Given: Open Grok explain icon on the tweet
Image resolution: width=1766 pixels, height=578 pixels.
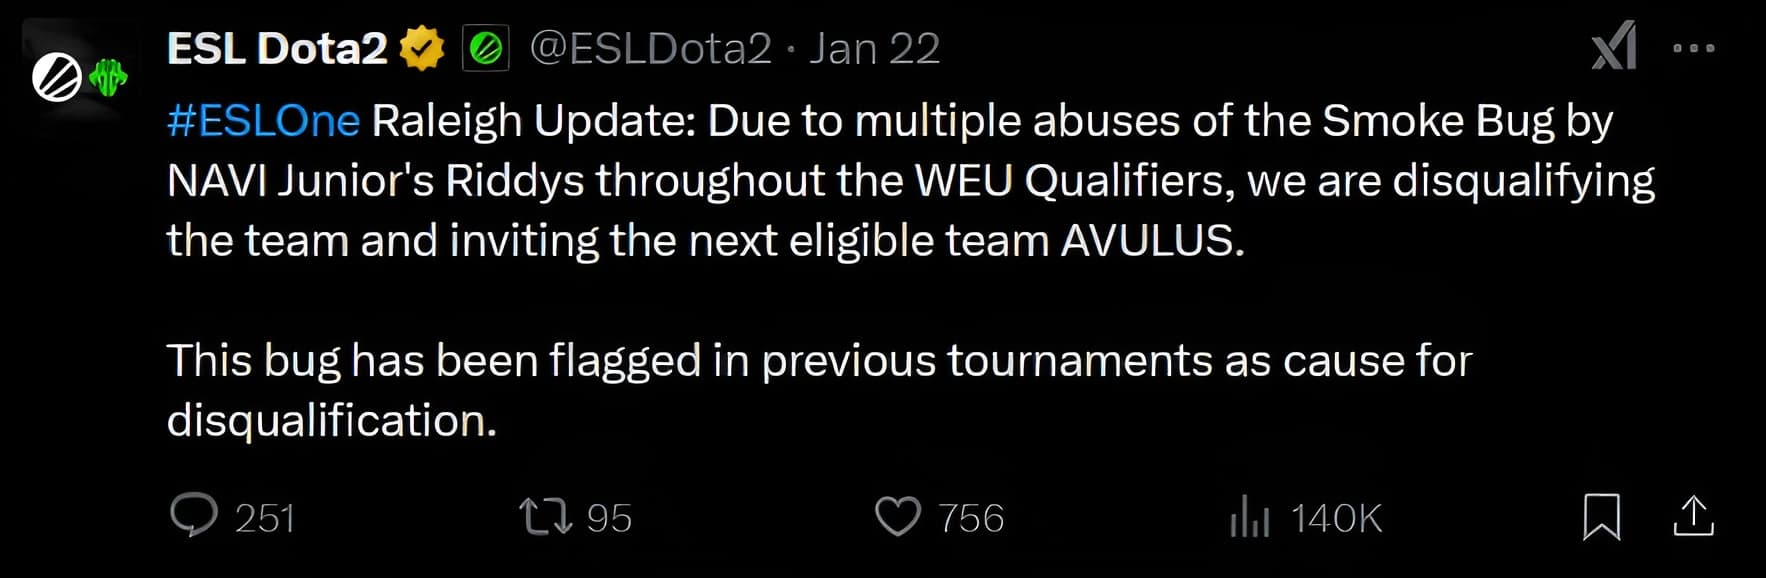Looking at the screenshot, I should [x=1614, y=47].
